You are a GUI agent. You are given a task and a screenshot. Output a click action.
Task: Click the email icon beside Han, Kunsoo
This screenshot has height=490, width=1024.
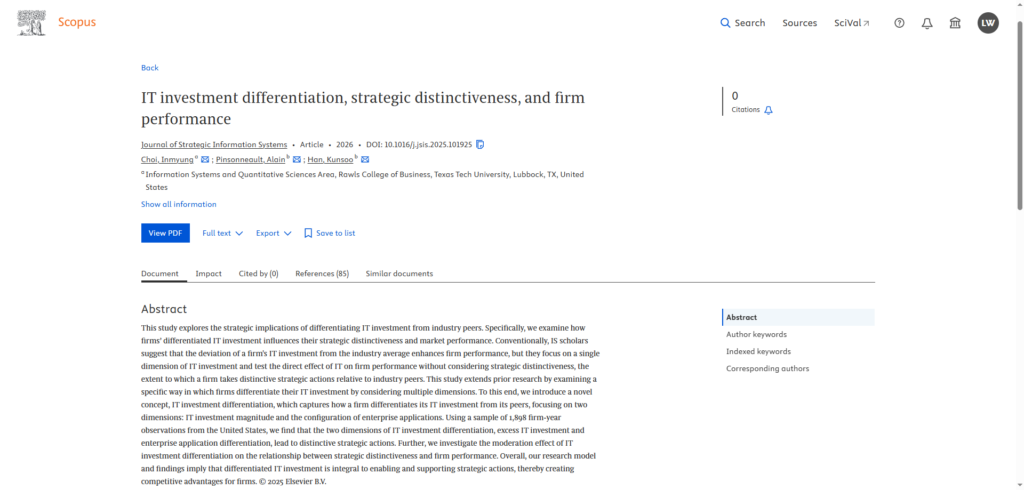coord(365,160)
